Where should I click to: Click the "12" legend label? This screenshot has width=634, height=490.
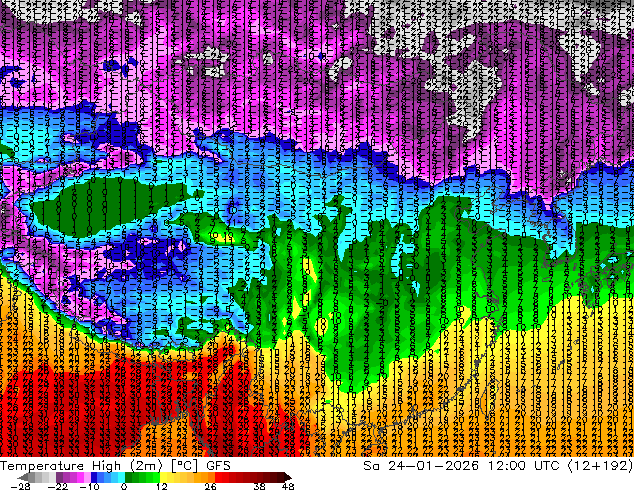tap(162, 486)
